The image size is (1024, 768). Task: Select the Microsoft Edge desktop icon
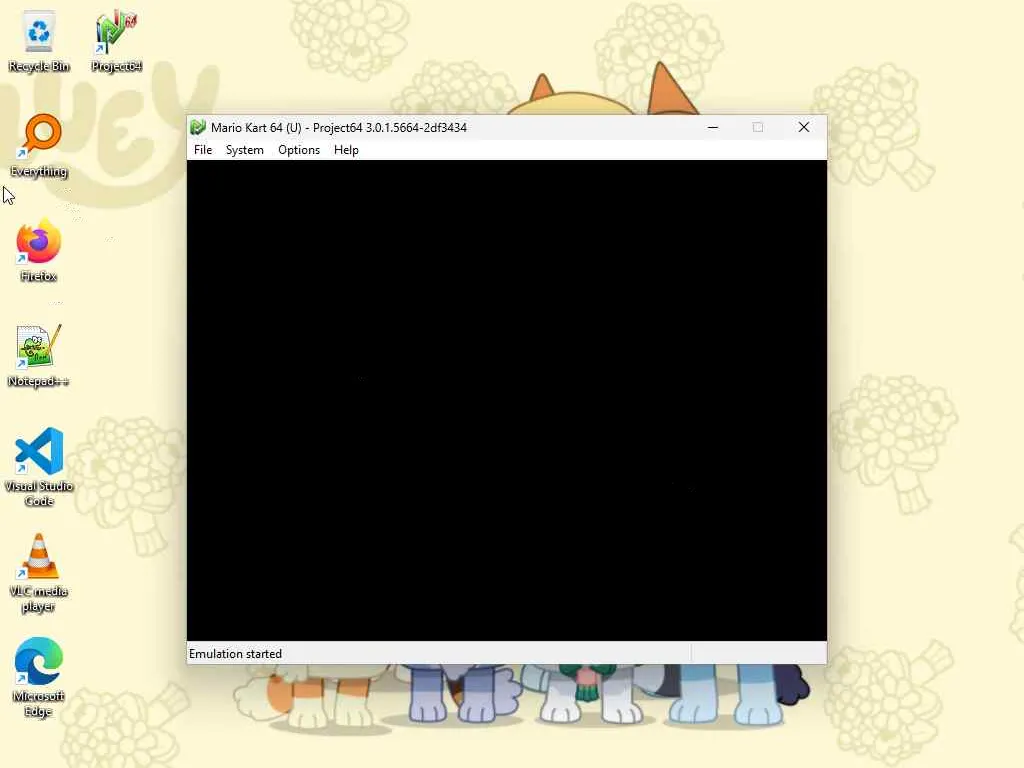[x=39, y=678]
